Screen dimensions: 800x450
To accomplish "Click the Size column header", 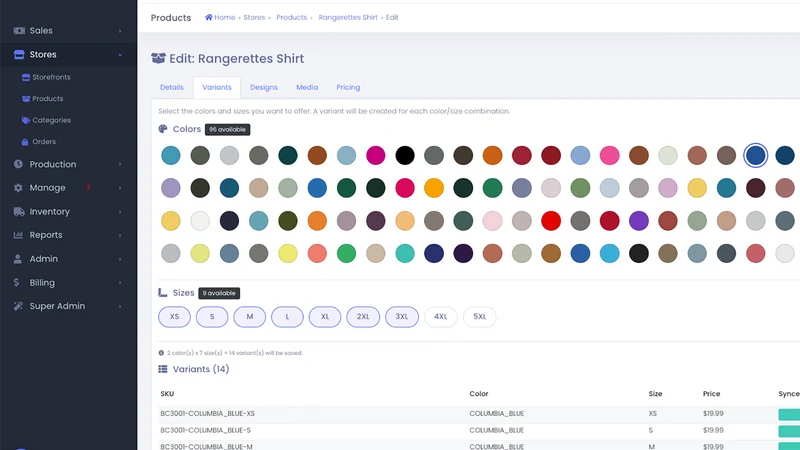I will pyautogui.click(x=655, y=394).
